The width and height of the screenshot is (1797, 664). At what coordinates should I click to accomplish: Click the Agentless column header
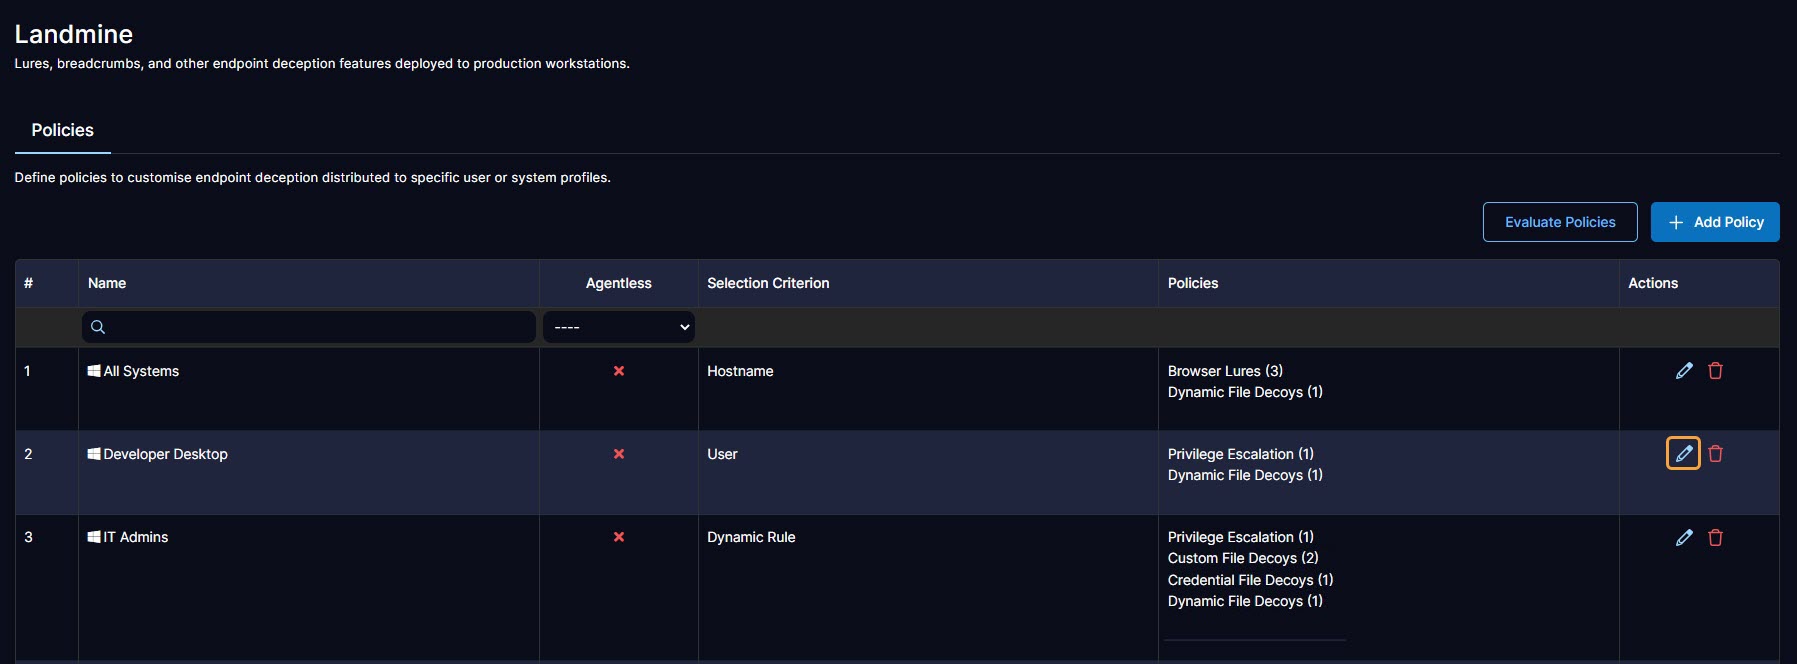click(x=618, y=283)
